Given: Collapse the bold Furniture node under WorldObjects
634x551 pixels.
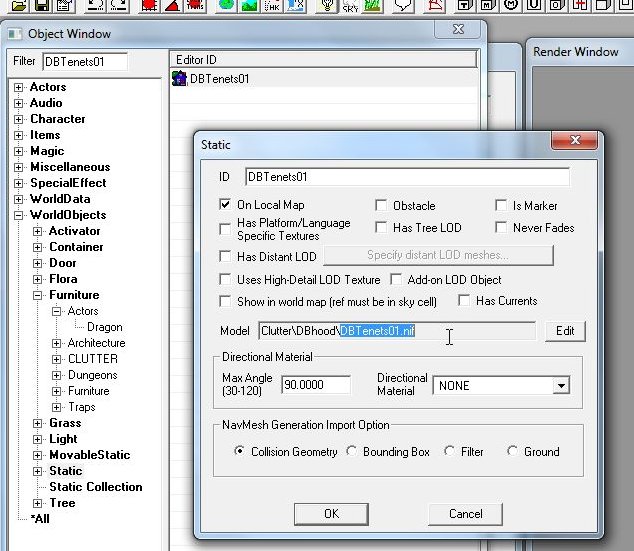Looking at the screenshot, I should pos(37,295).
